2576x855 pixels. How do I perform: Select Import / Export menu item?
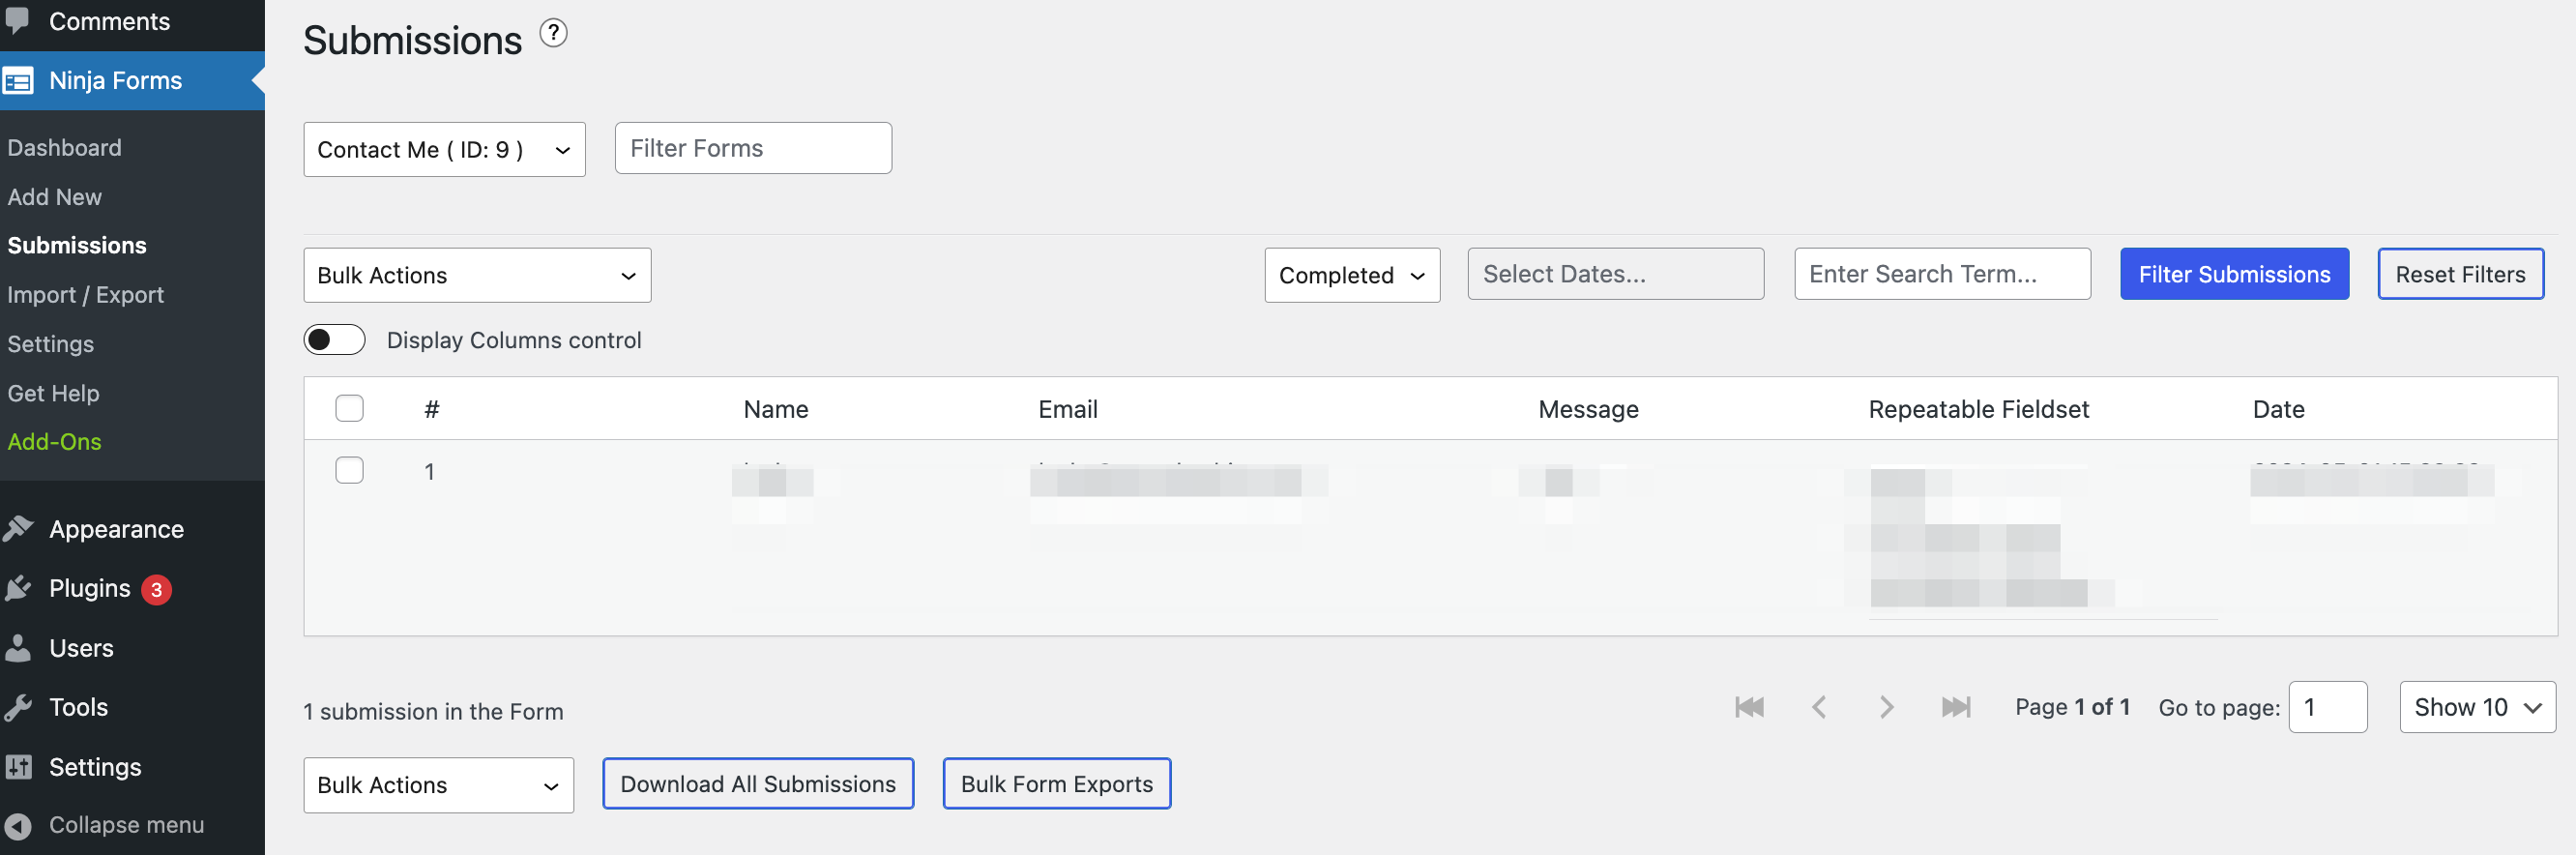(85, 294)
